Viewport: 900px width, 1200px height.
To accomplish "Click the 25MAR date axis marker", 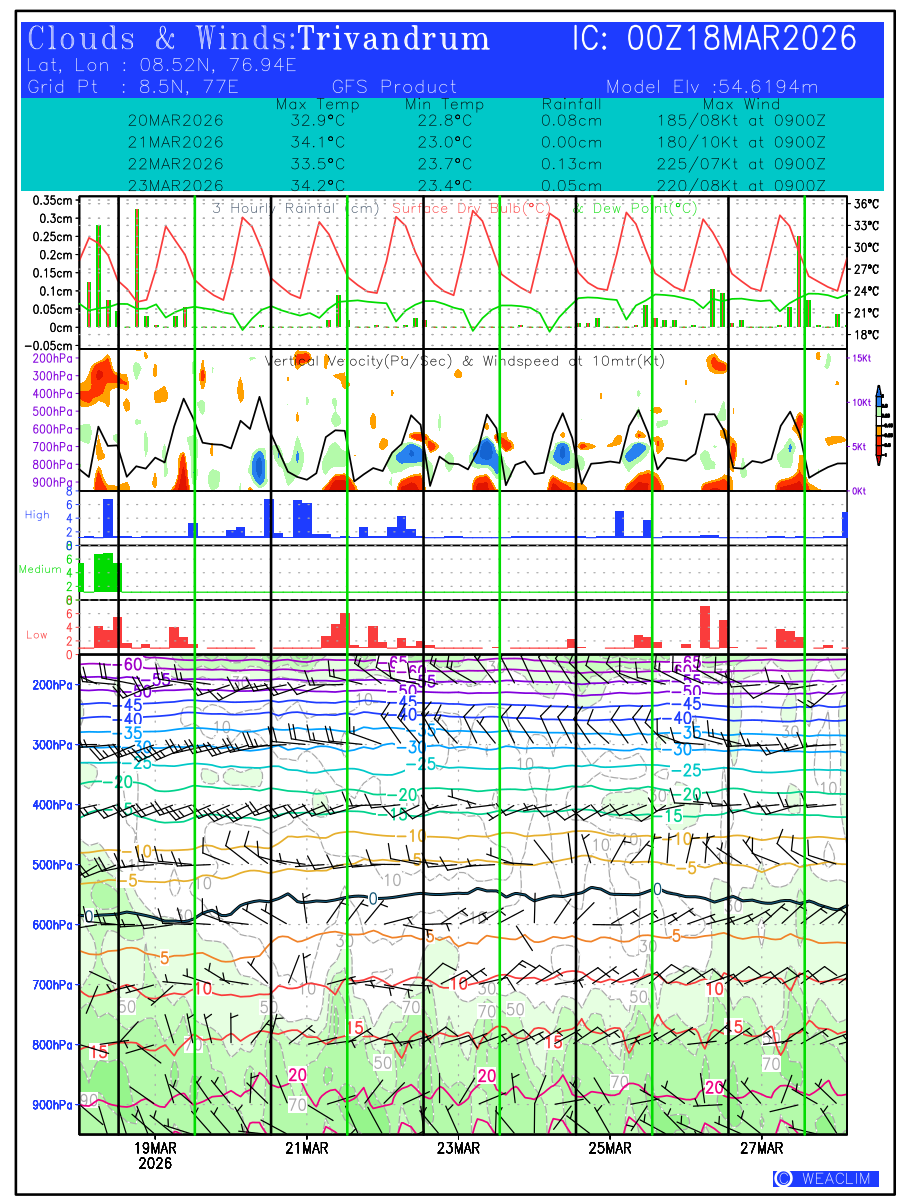I will 609,1148.
